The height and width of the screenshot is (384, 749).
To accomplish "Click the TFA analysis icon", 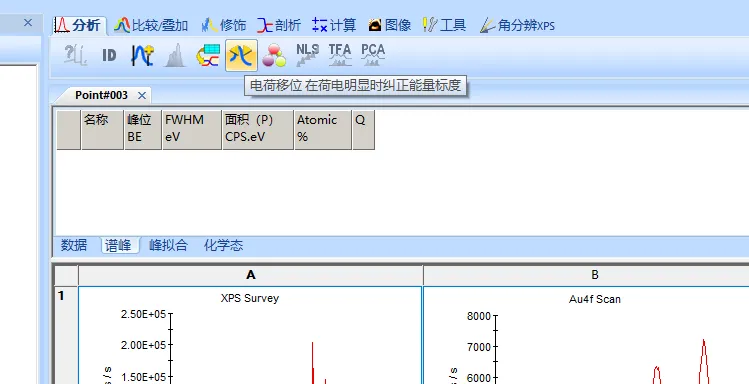I will click(340, 55).
